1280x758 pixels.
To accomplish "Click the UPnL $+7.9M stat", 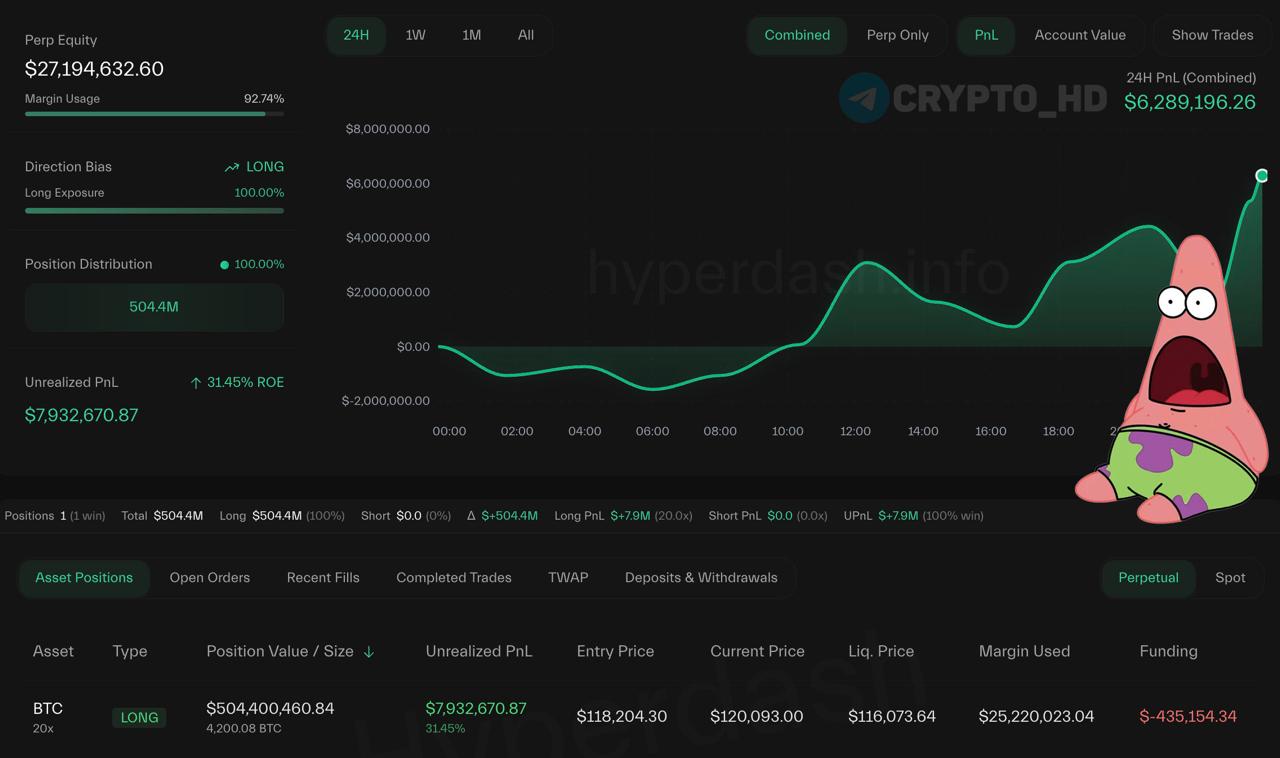I will (913, 516).
